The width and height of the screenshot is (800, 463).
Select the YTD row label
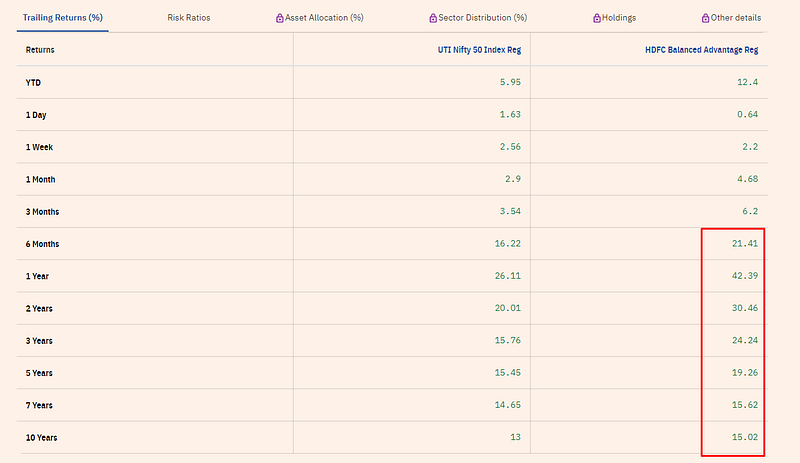click(x=34, y=81)
